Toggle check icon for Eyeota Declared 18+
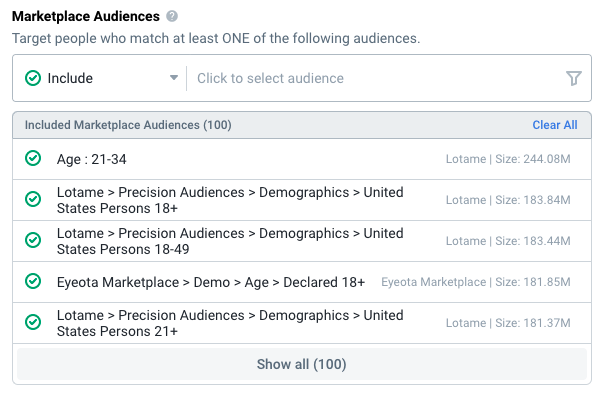 pos(33,281)
